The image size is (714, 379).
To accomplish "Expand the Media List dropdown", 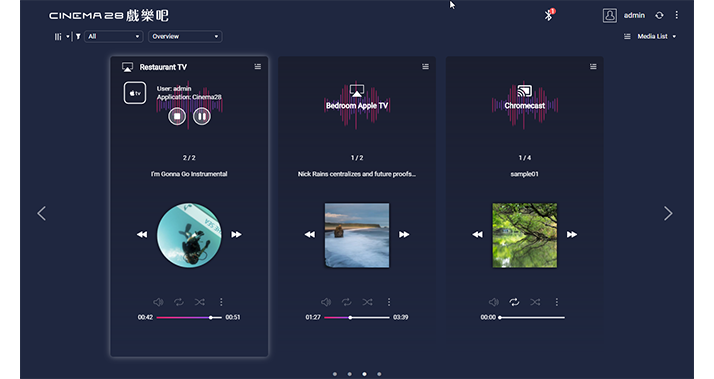I will (x=650, y=36).
